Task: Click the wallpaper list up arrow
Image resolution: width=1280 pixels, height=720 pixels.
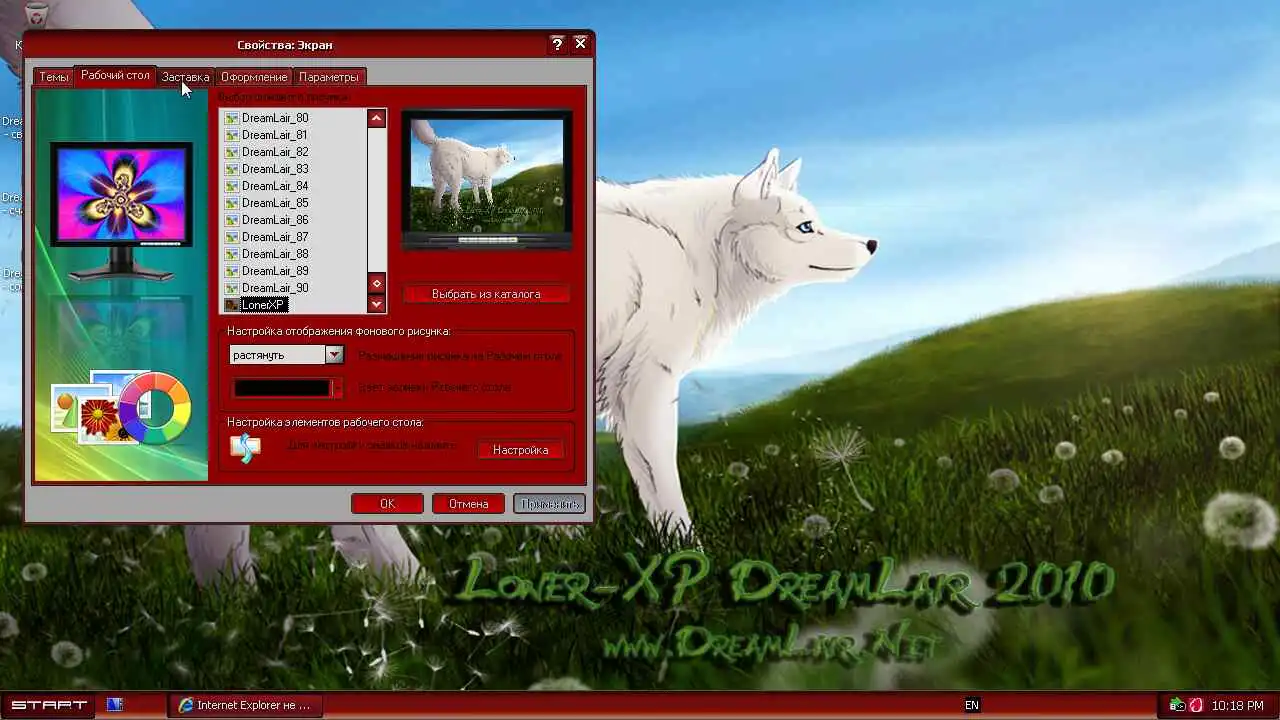Action: click(x=377, y=118)
